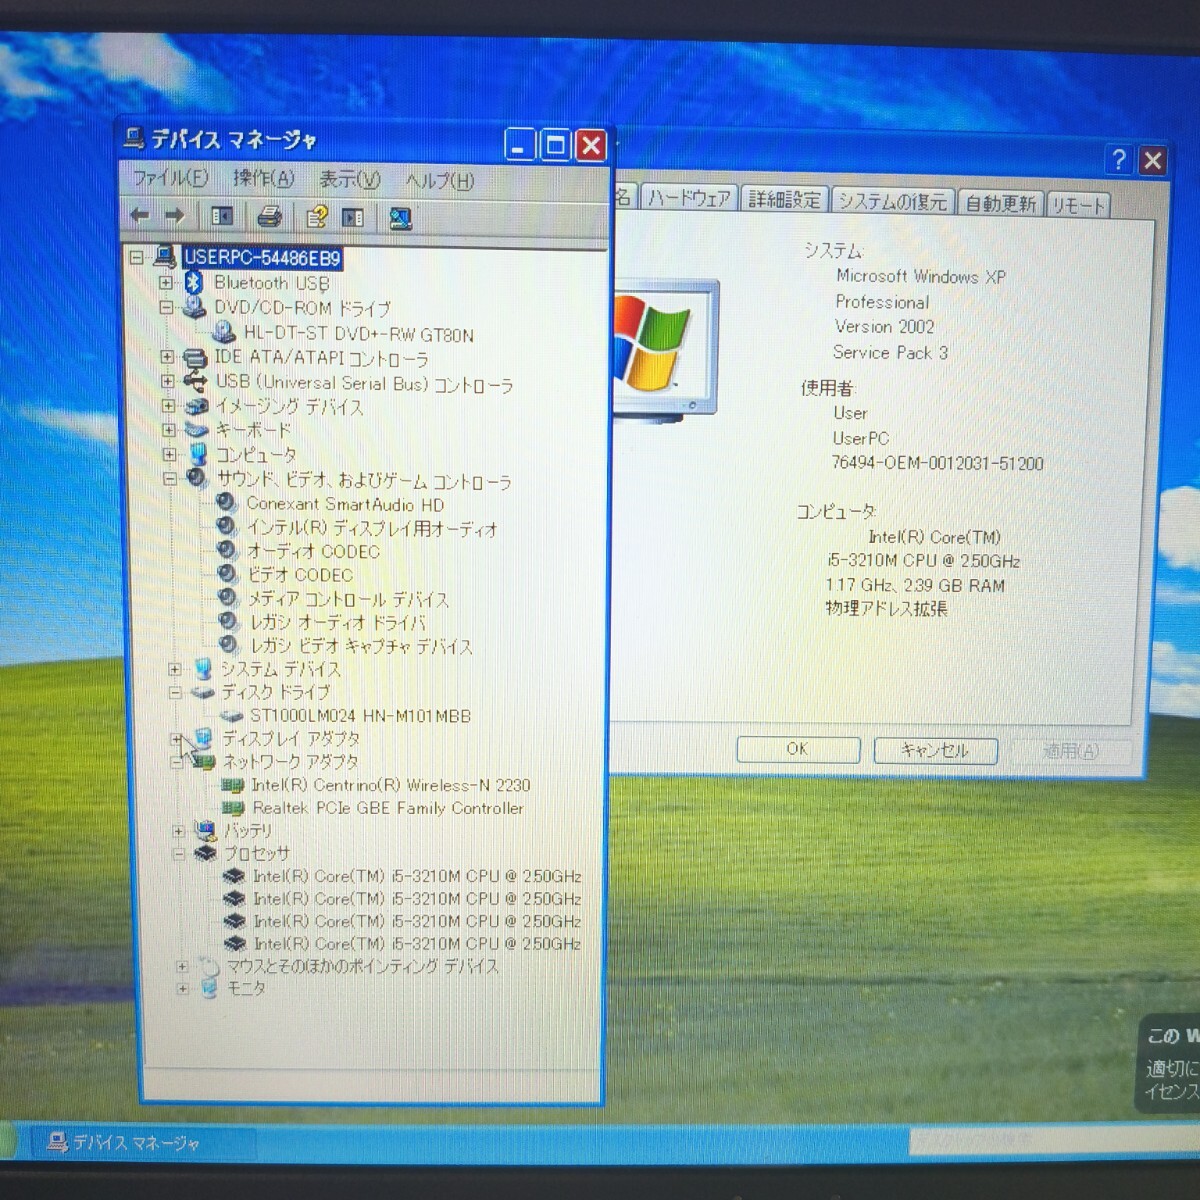Collapse the DVD/CD-ROM ドライブ node
1200x1200 pixels.
click(166, 308)
